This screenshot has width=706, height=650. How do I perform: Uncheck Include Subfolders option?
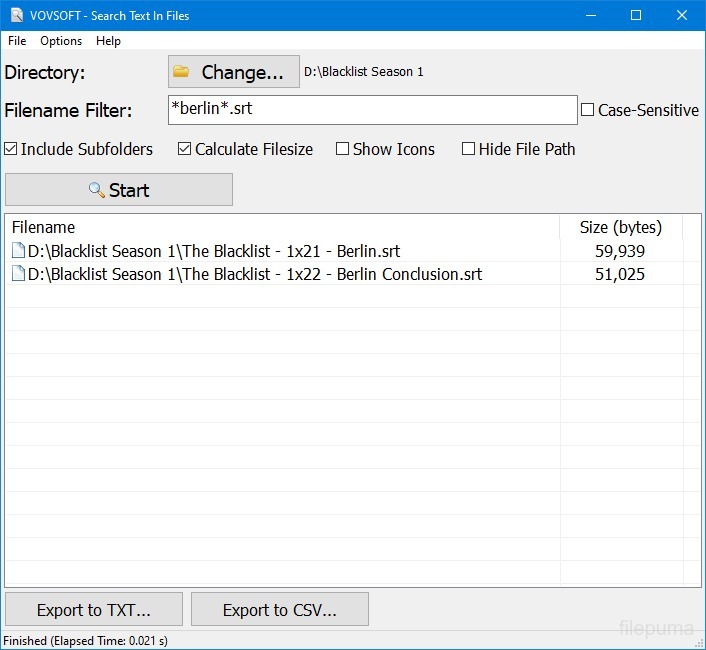11,149
